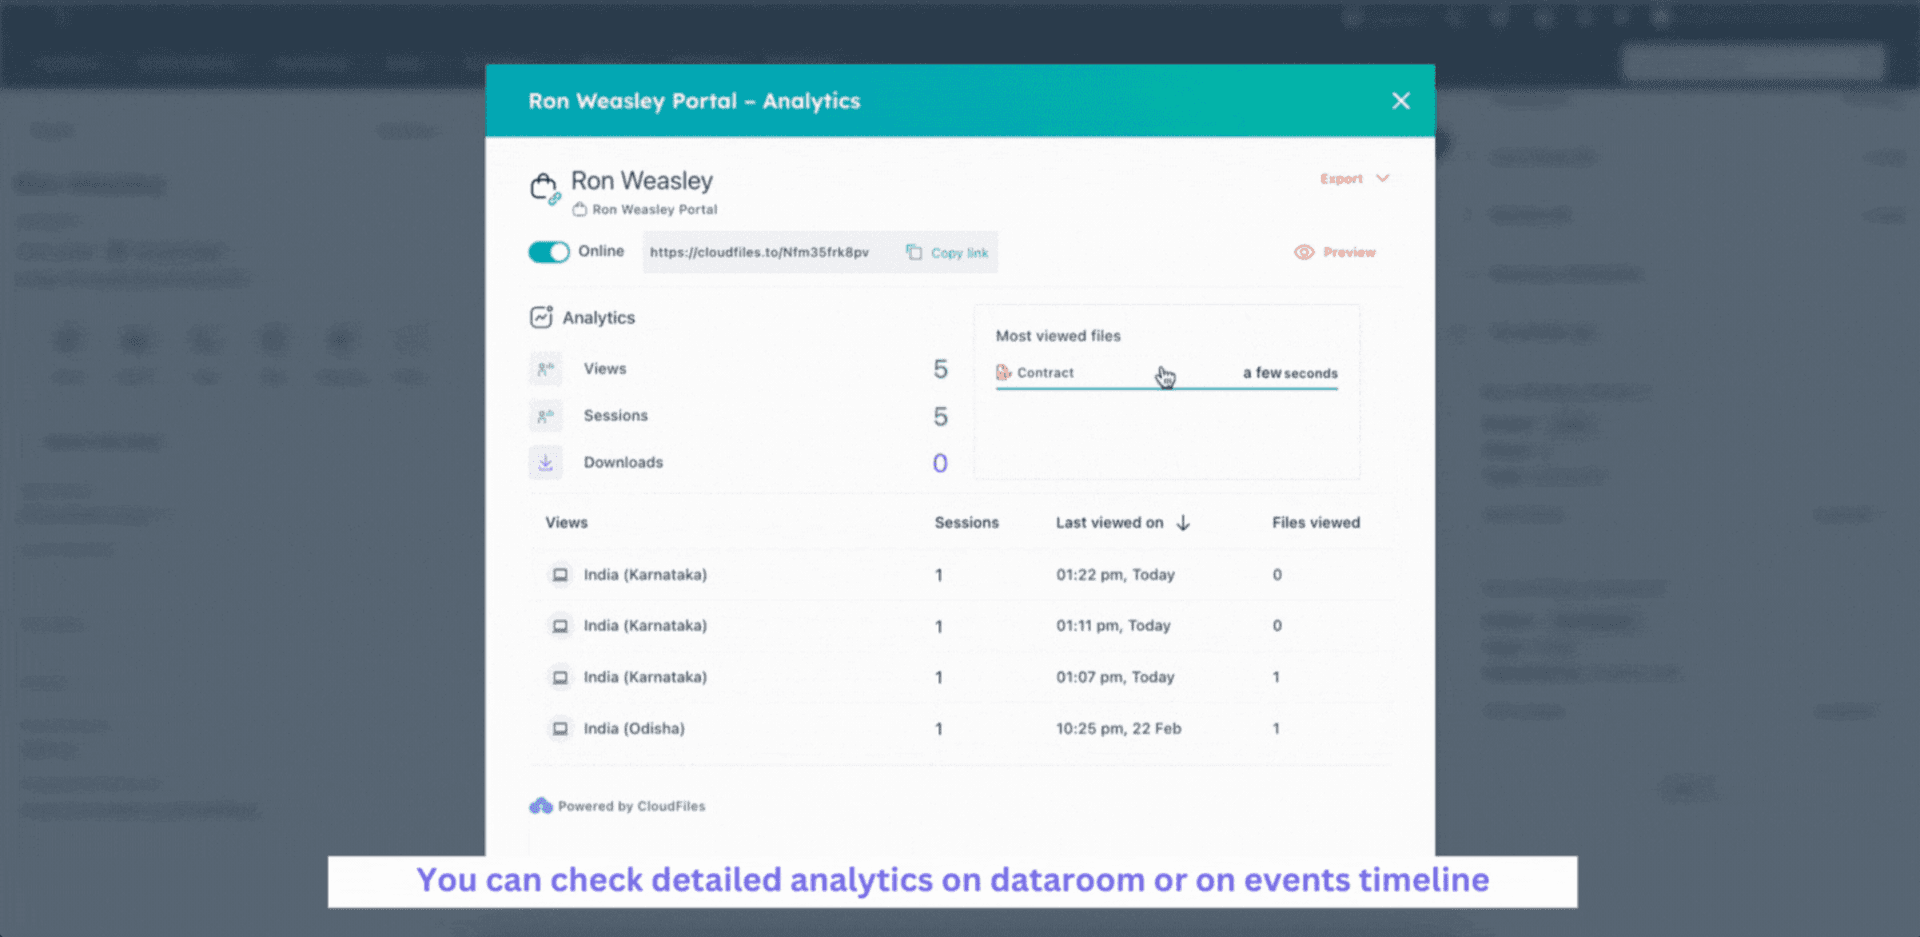The width and height of the screenshot is (1920, 937).
Task: Sort by Last viewed on arrow
Action: 1183,523
